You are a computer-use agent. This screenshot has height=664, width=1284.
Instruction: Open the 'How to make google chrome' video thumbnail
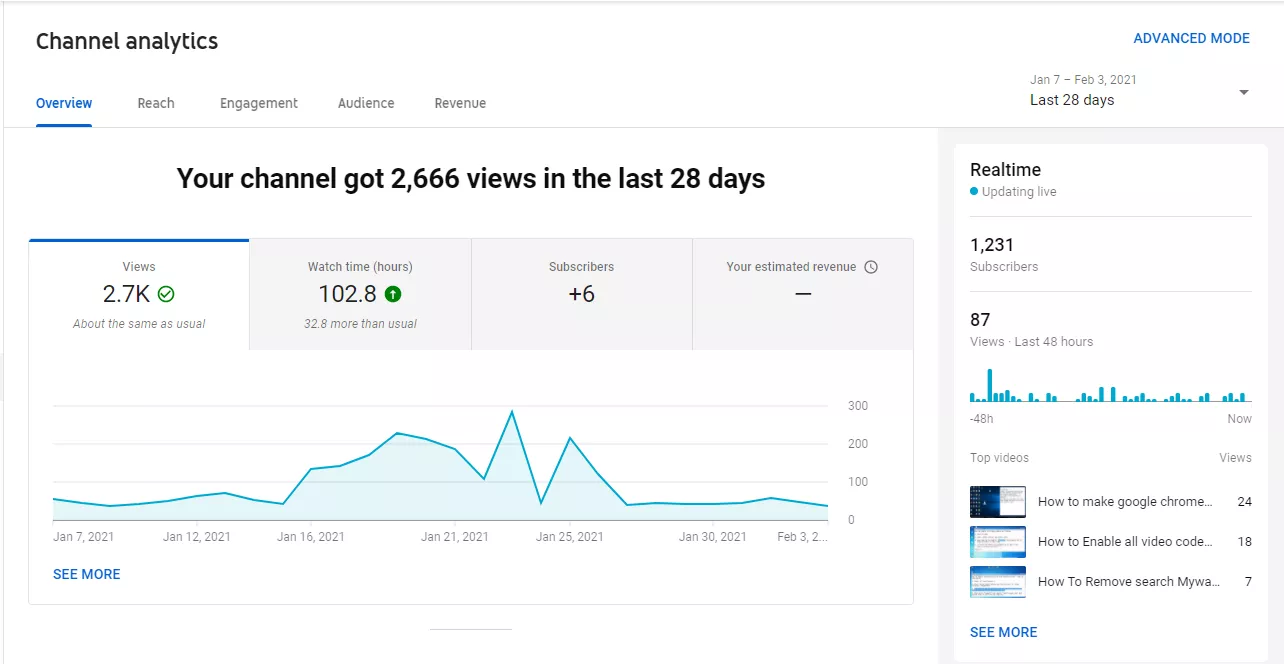click(998, 502)
